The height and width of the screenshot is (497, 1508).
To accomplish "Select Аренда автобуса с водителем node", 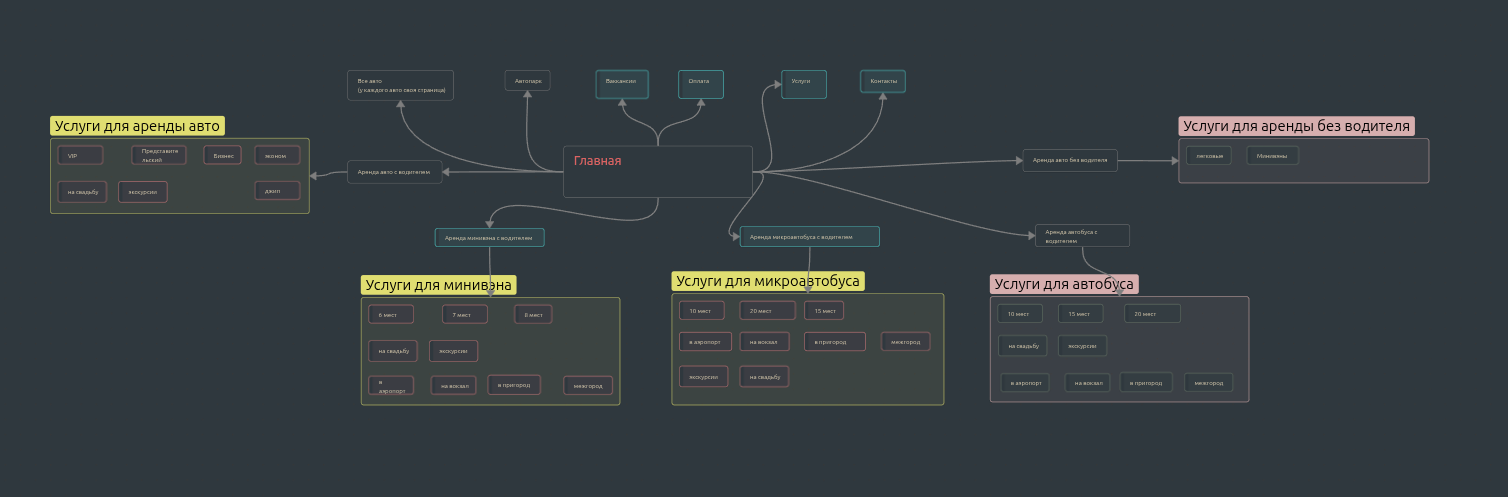I will point(1082,236).
